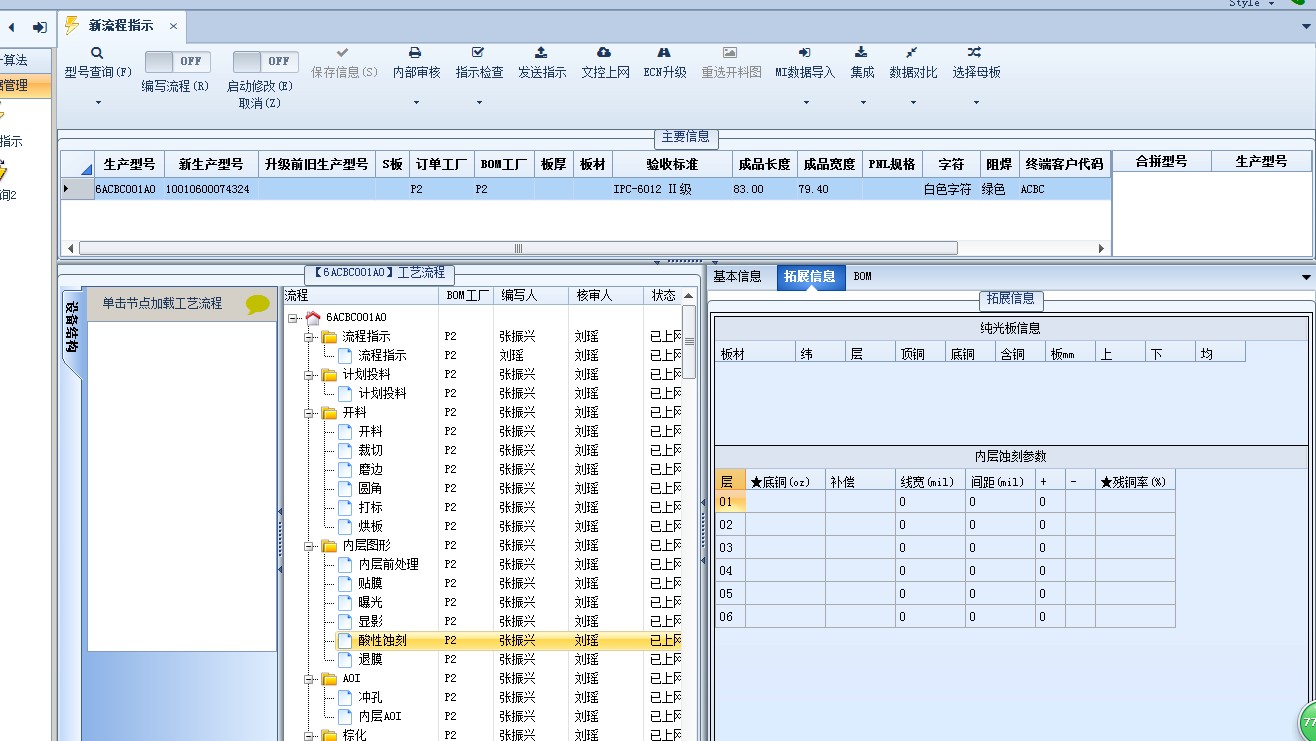Click the login arrow icon in top-left

pos(40,27)
